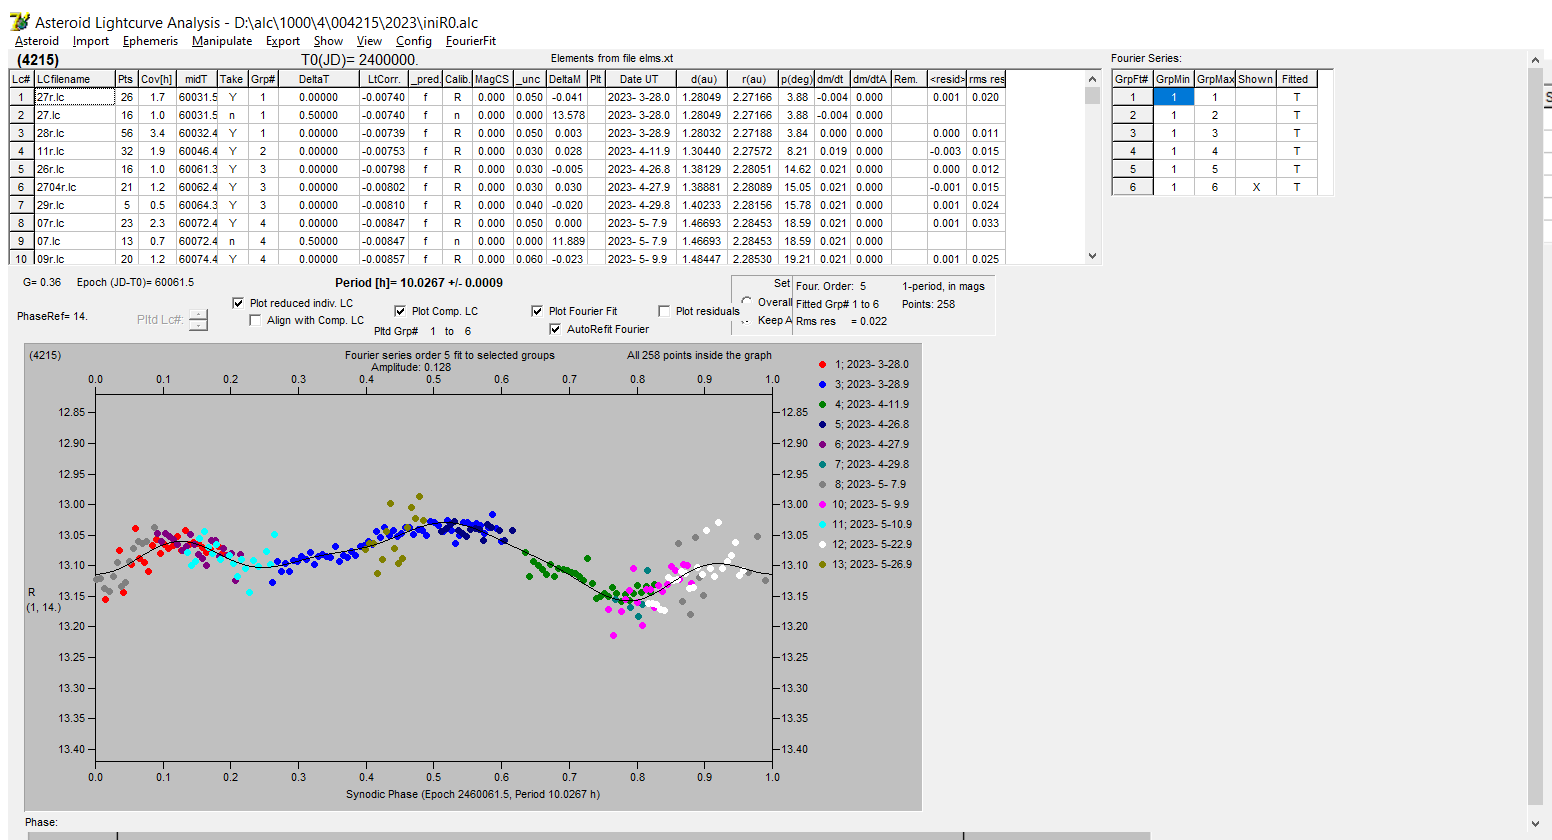Click the PhaseRef= 14. label
The image size is (1552, 840).
click(x=52, y=316)
